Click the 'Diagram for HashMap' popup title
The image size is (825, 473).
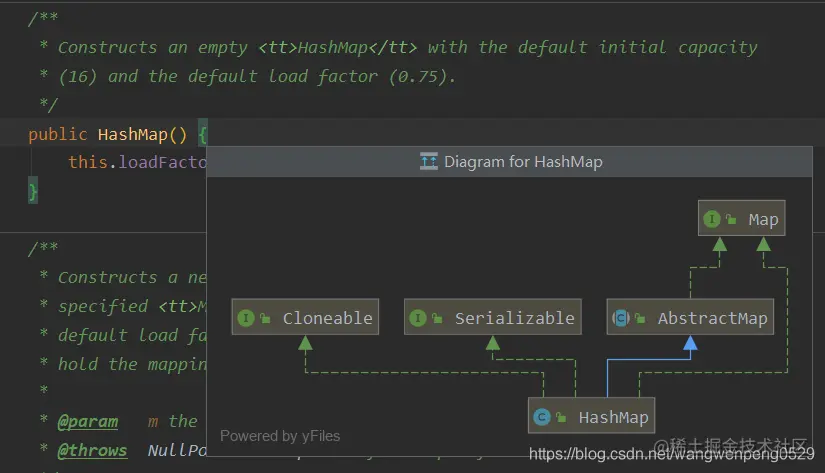[523, 162]
